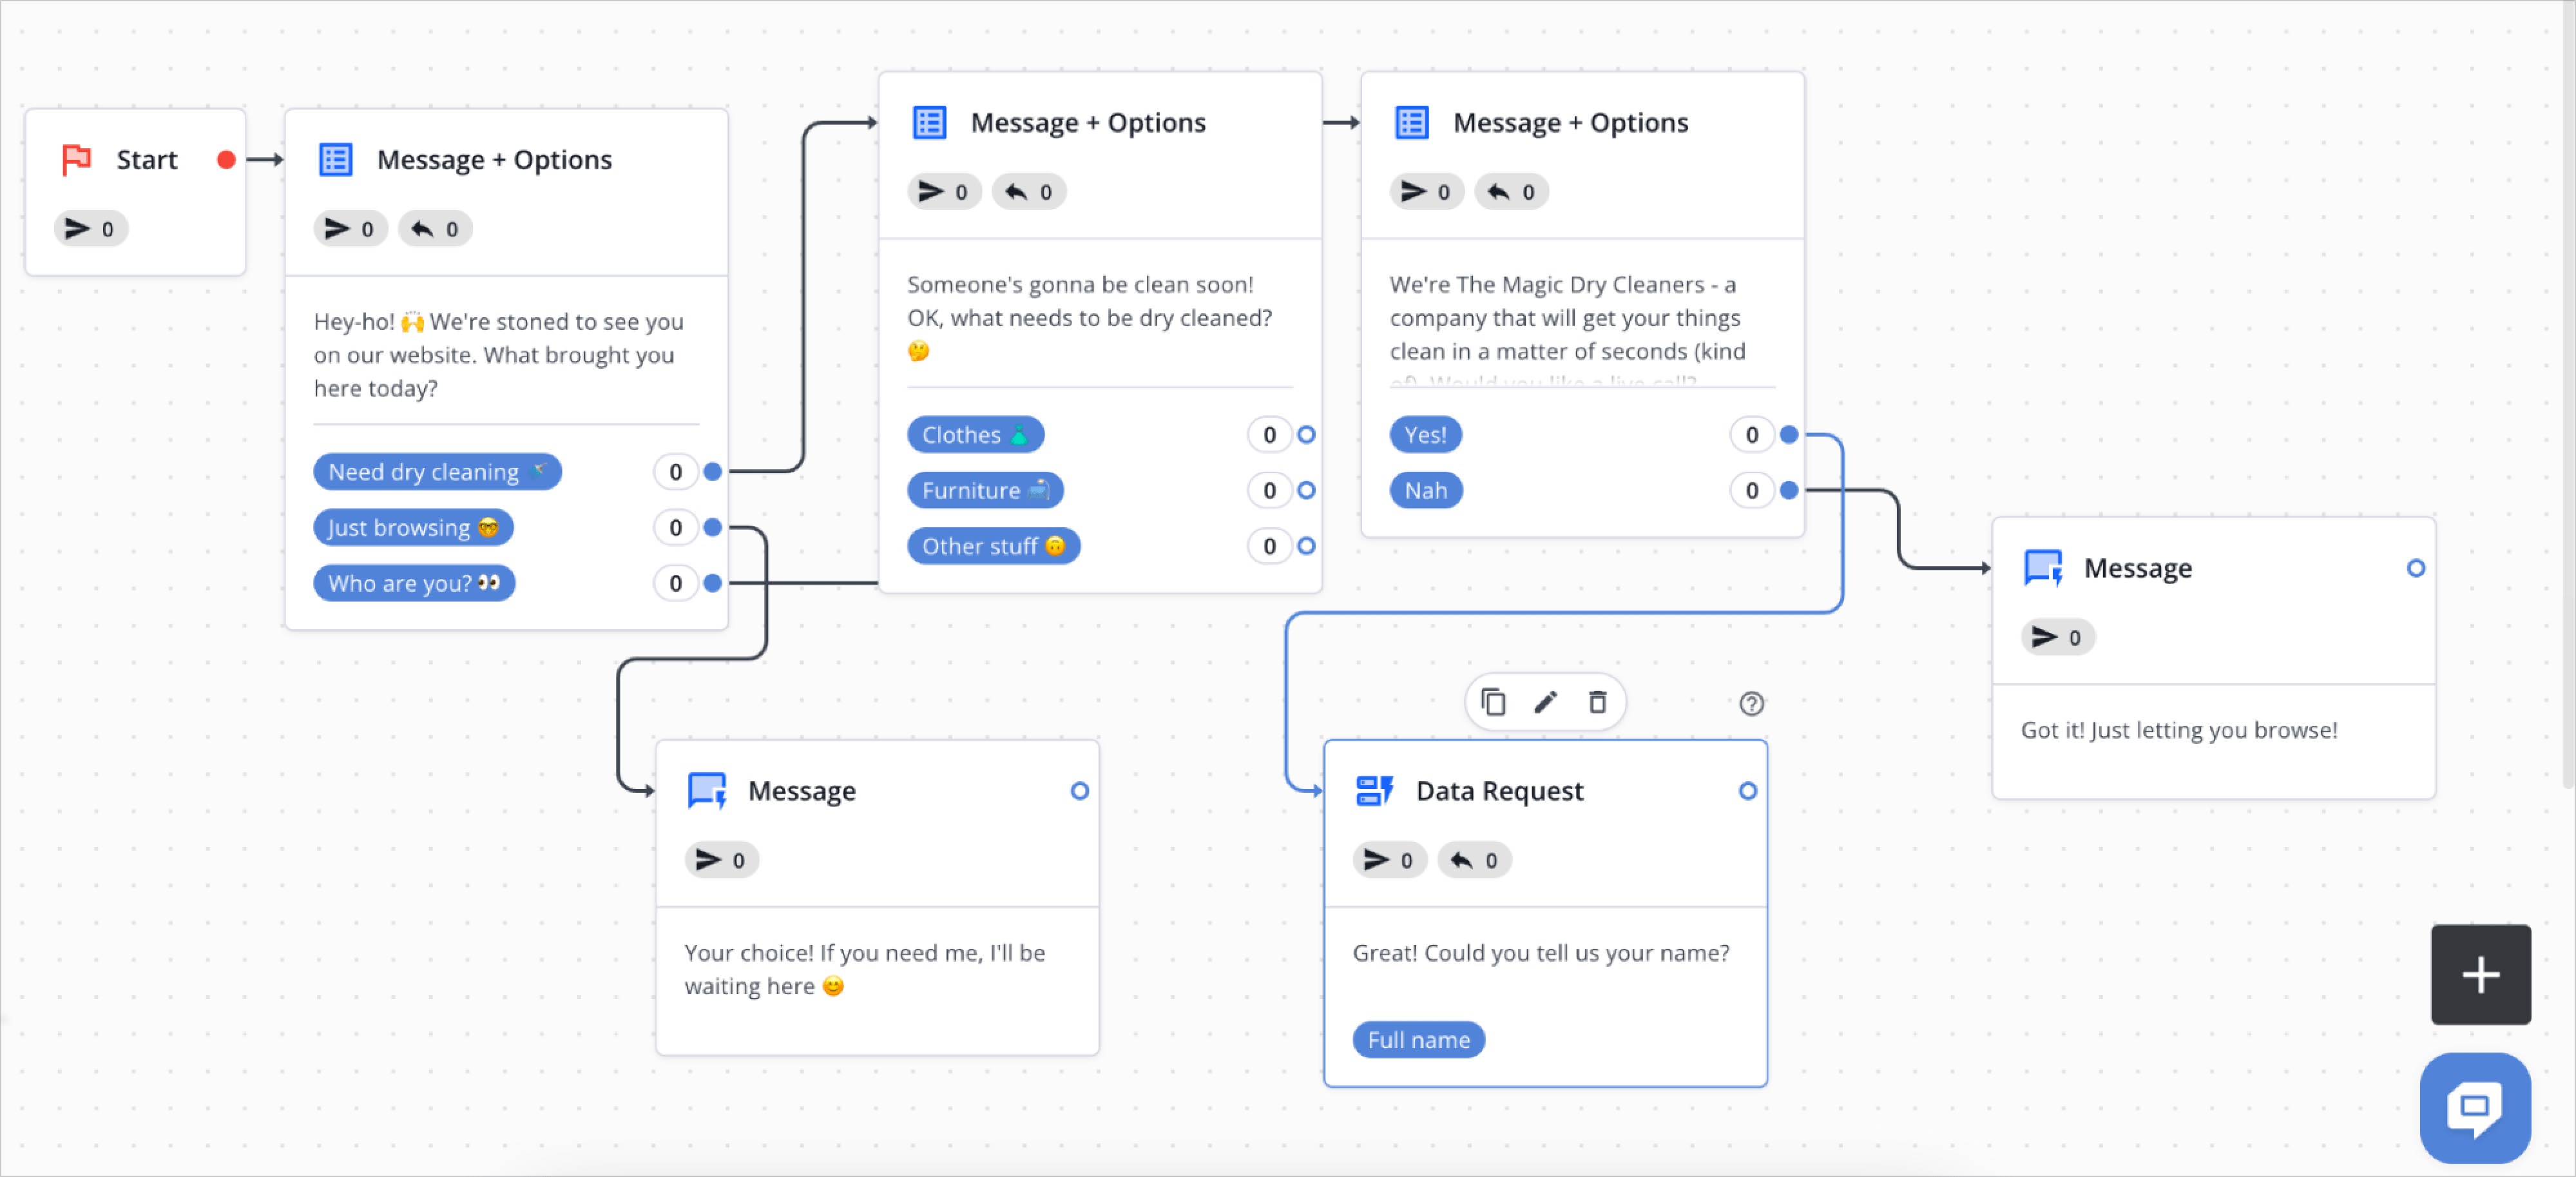Click the 'Full name' data field pill

tap(1418, 1039)
